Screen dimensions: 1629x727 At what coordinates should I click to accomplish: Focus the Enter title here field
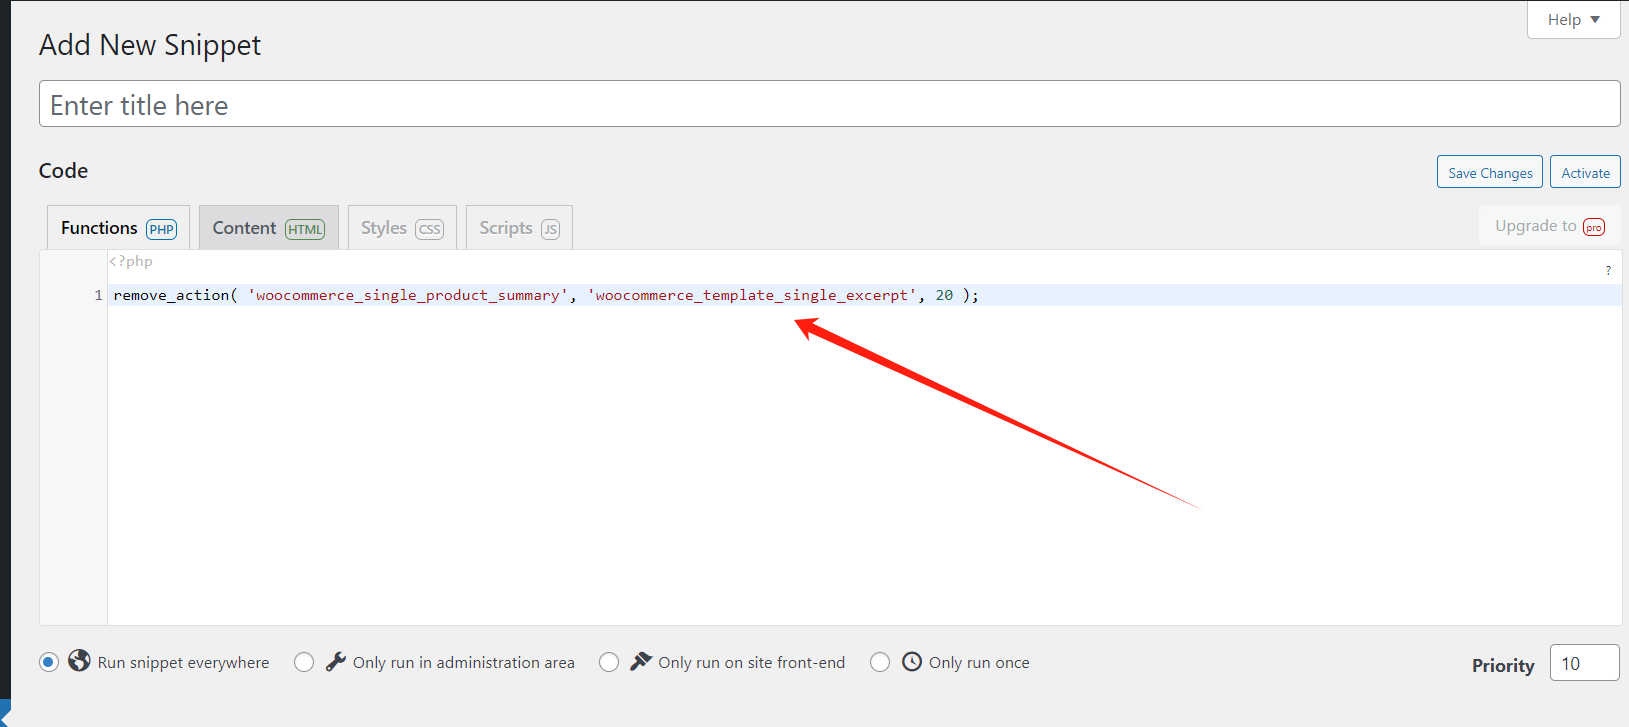tap(828, 104)
